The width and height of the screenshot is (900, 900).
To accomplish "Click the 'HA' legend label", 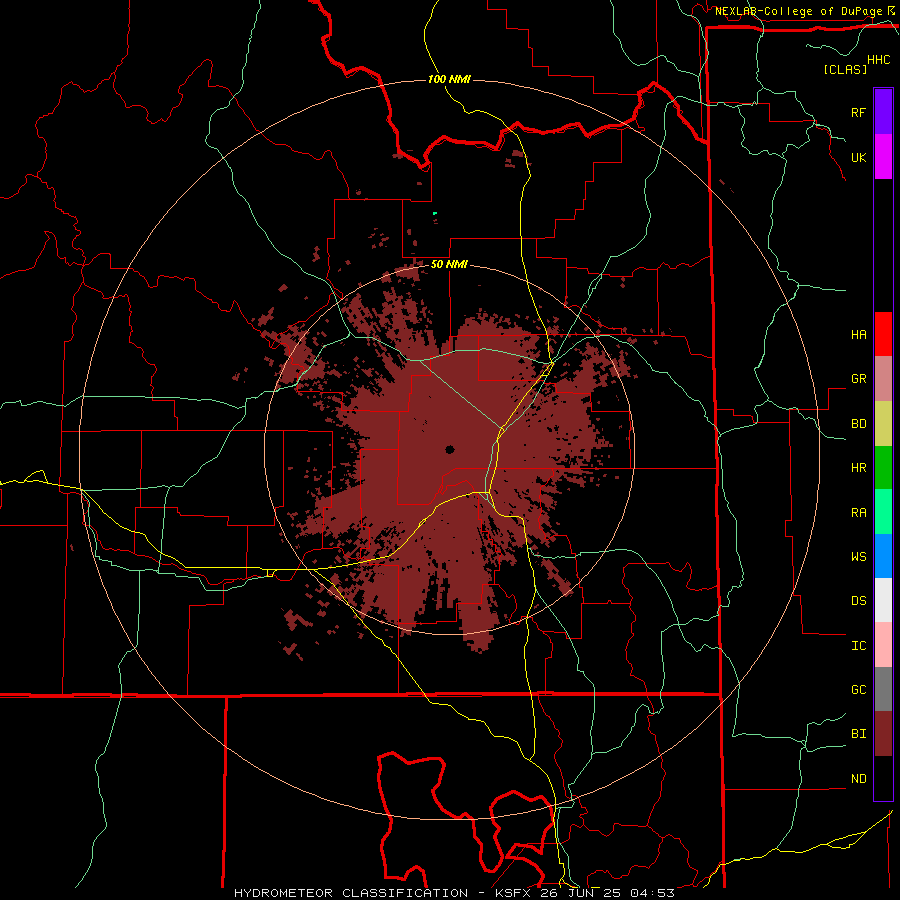I will pos(858,335).
